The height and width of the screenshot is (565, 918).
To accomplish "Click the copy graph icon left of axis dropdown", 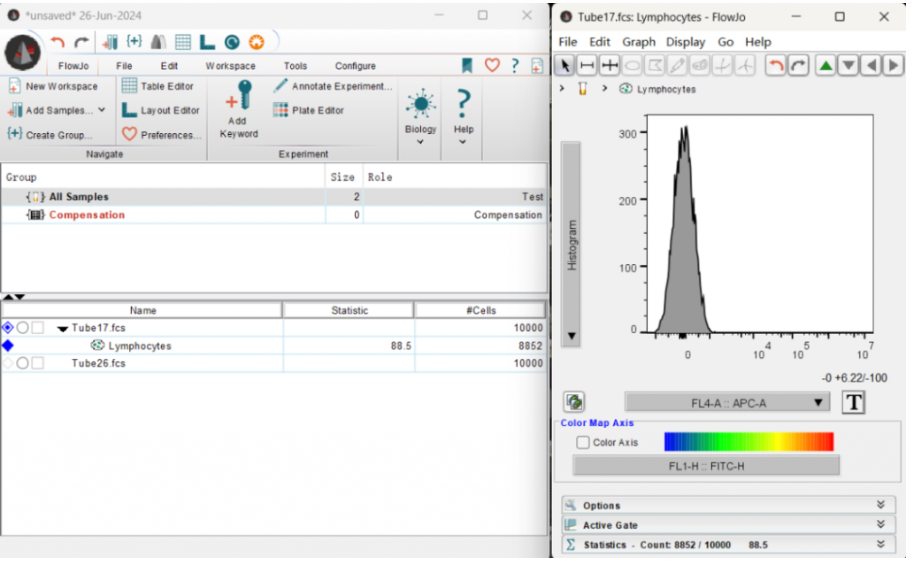I will click(x=574, y=402).
